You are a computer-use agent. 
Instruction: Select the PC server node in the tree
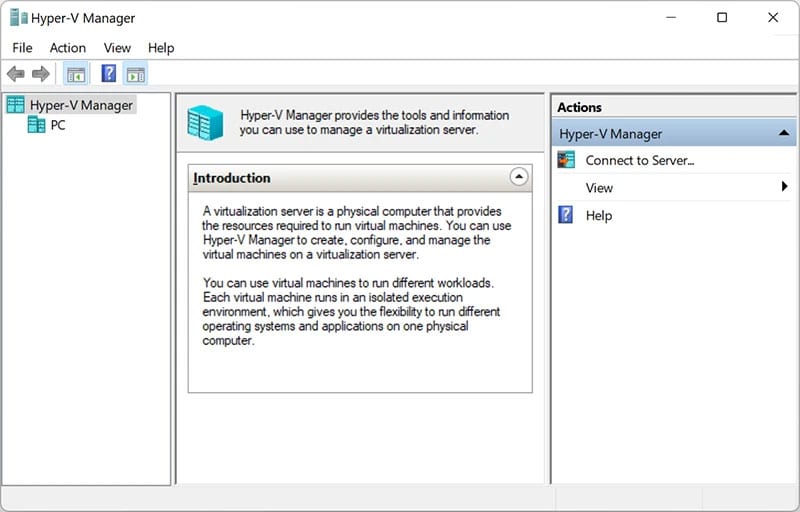pyautogui.click(x=57, y=125)
